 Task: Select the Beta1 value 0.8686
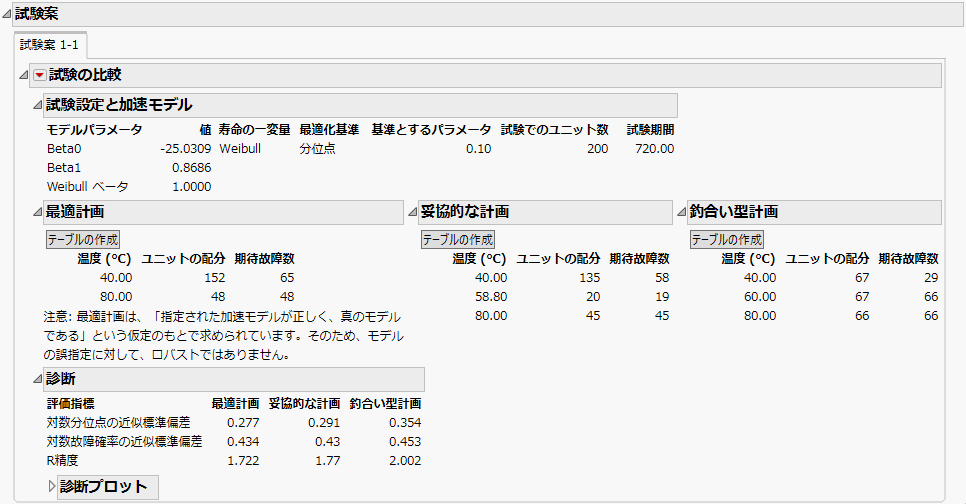tap(192, 168)
